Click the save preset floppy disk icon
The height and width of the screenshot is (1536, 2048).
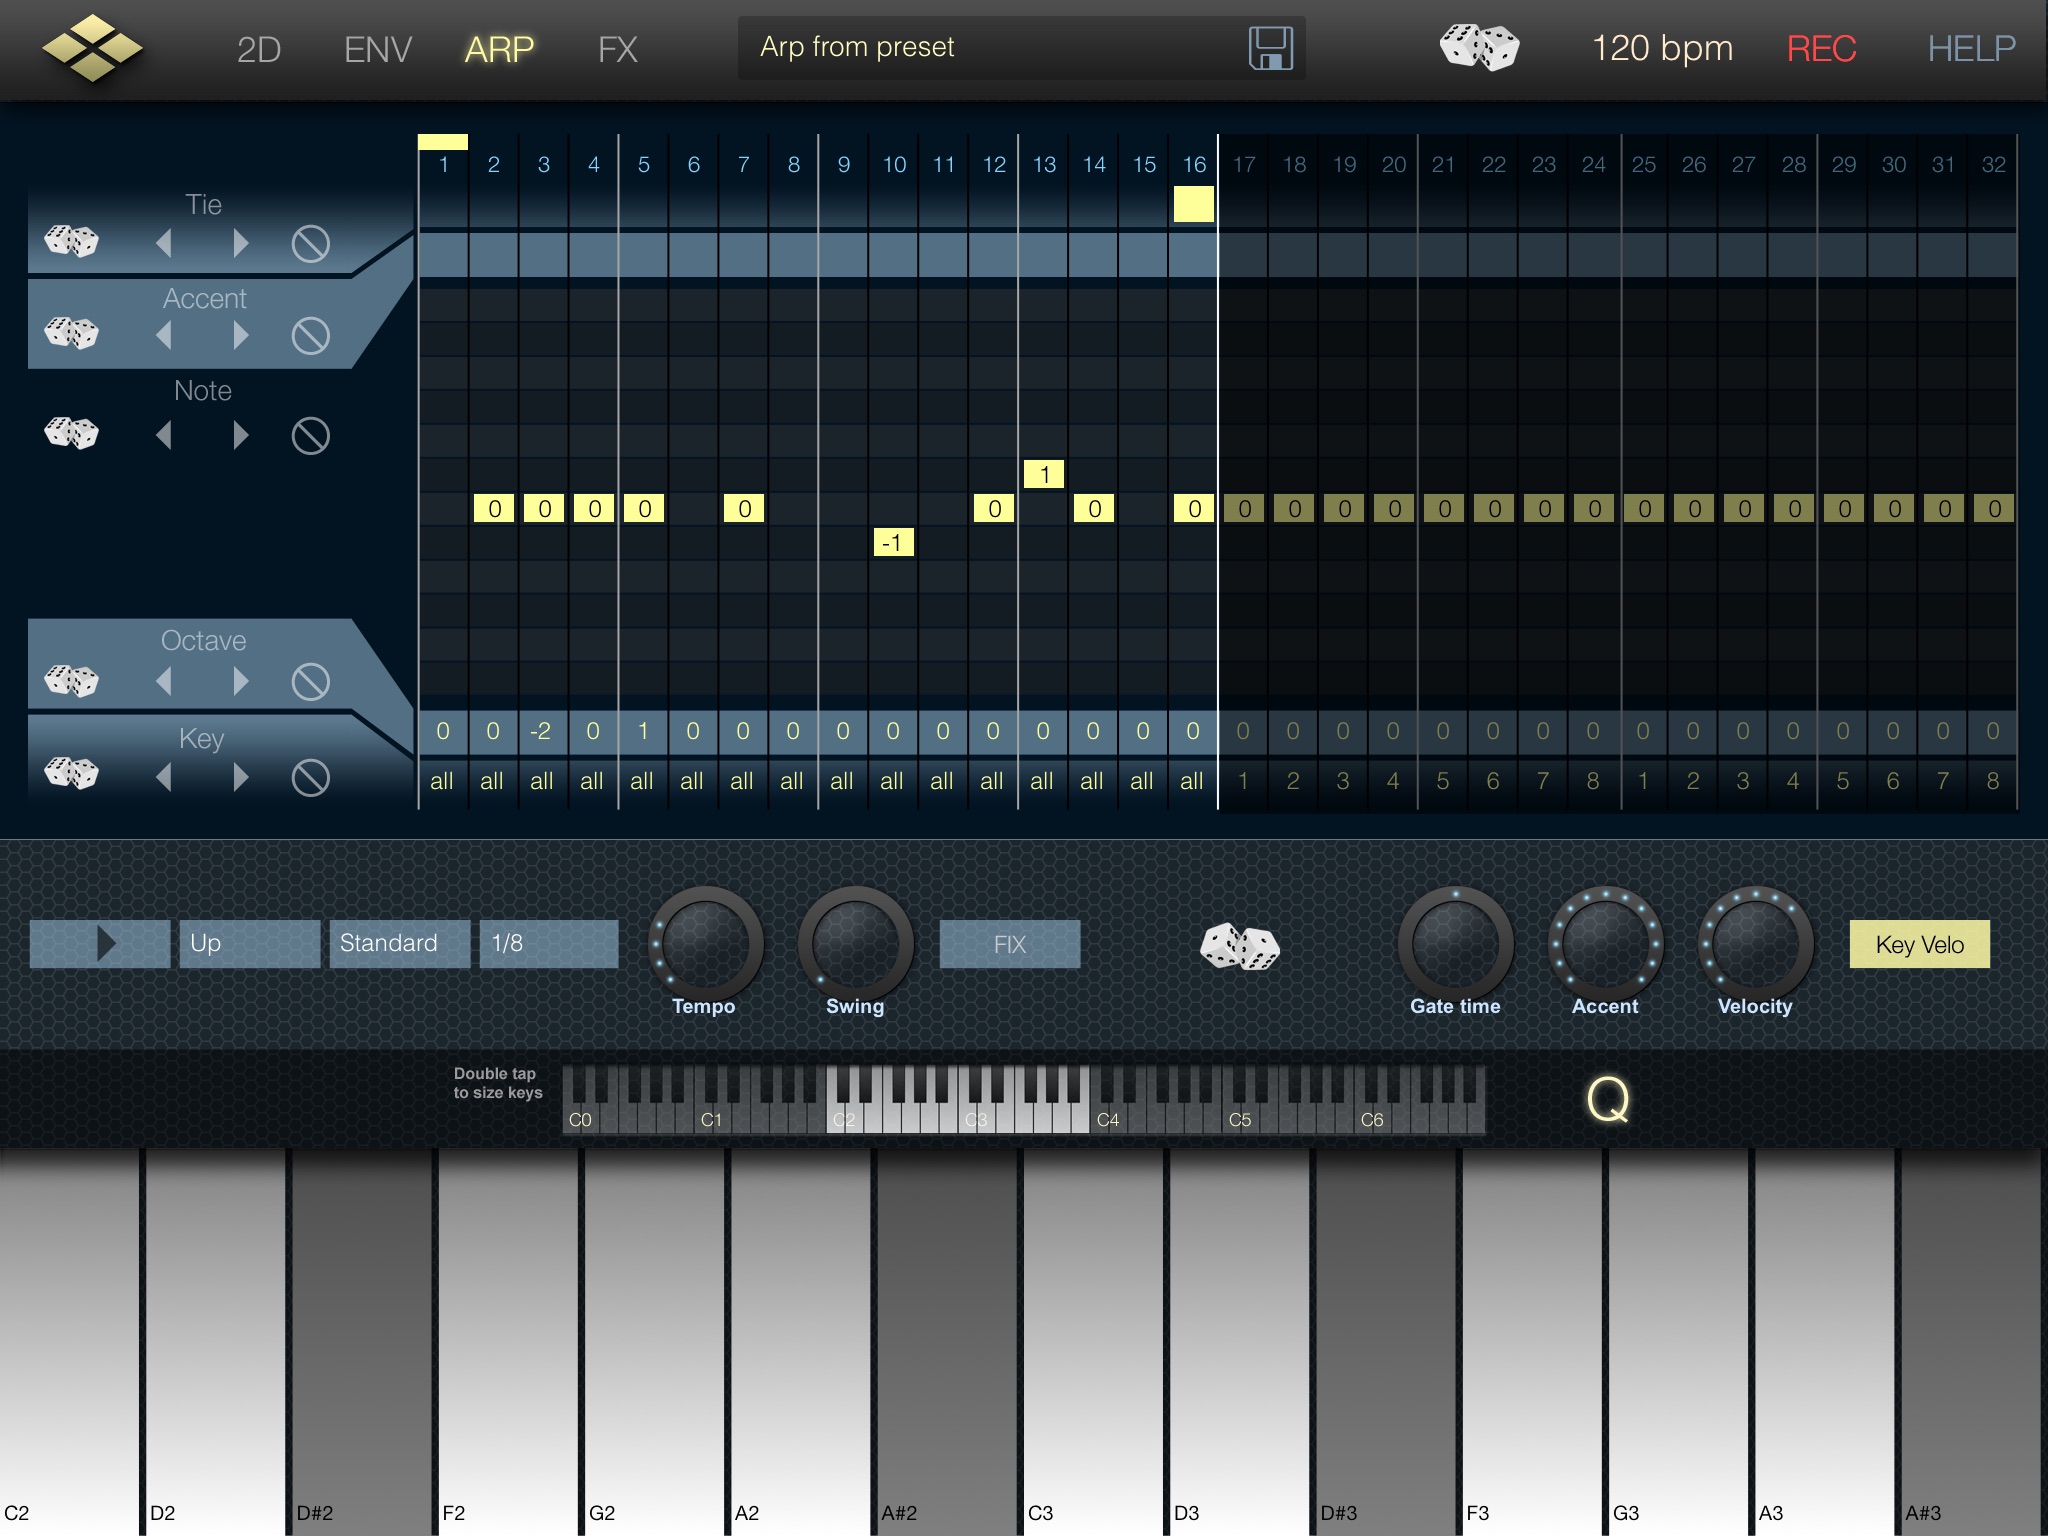tap(1269, 45)
